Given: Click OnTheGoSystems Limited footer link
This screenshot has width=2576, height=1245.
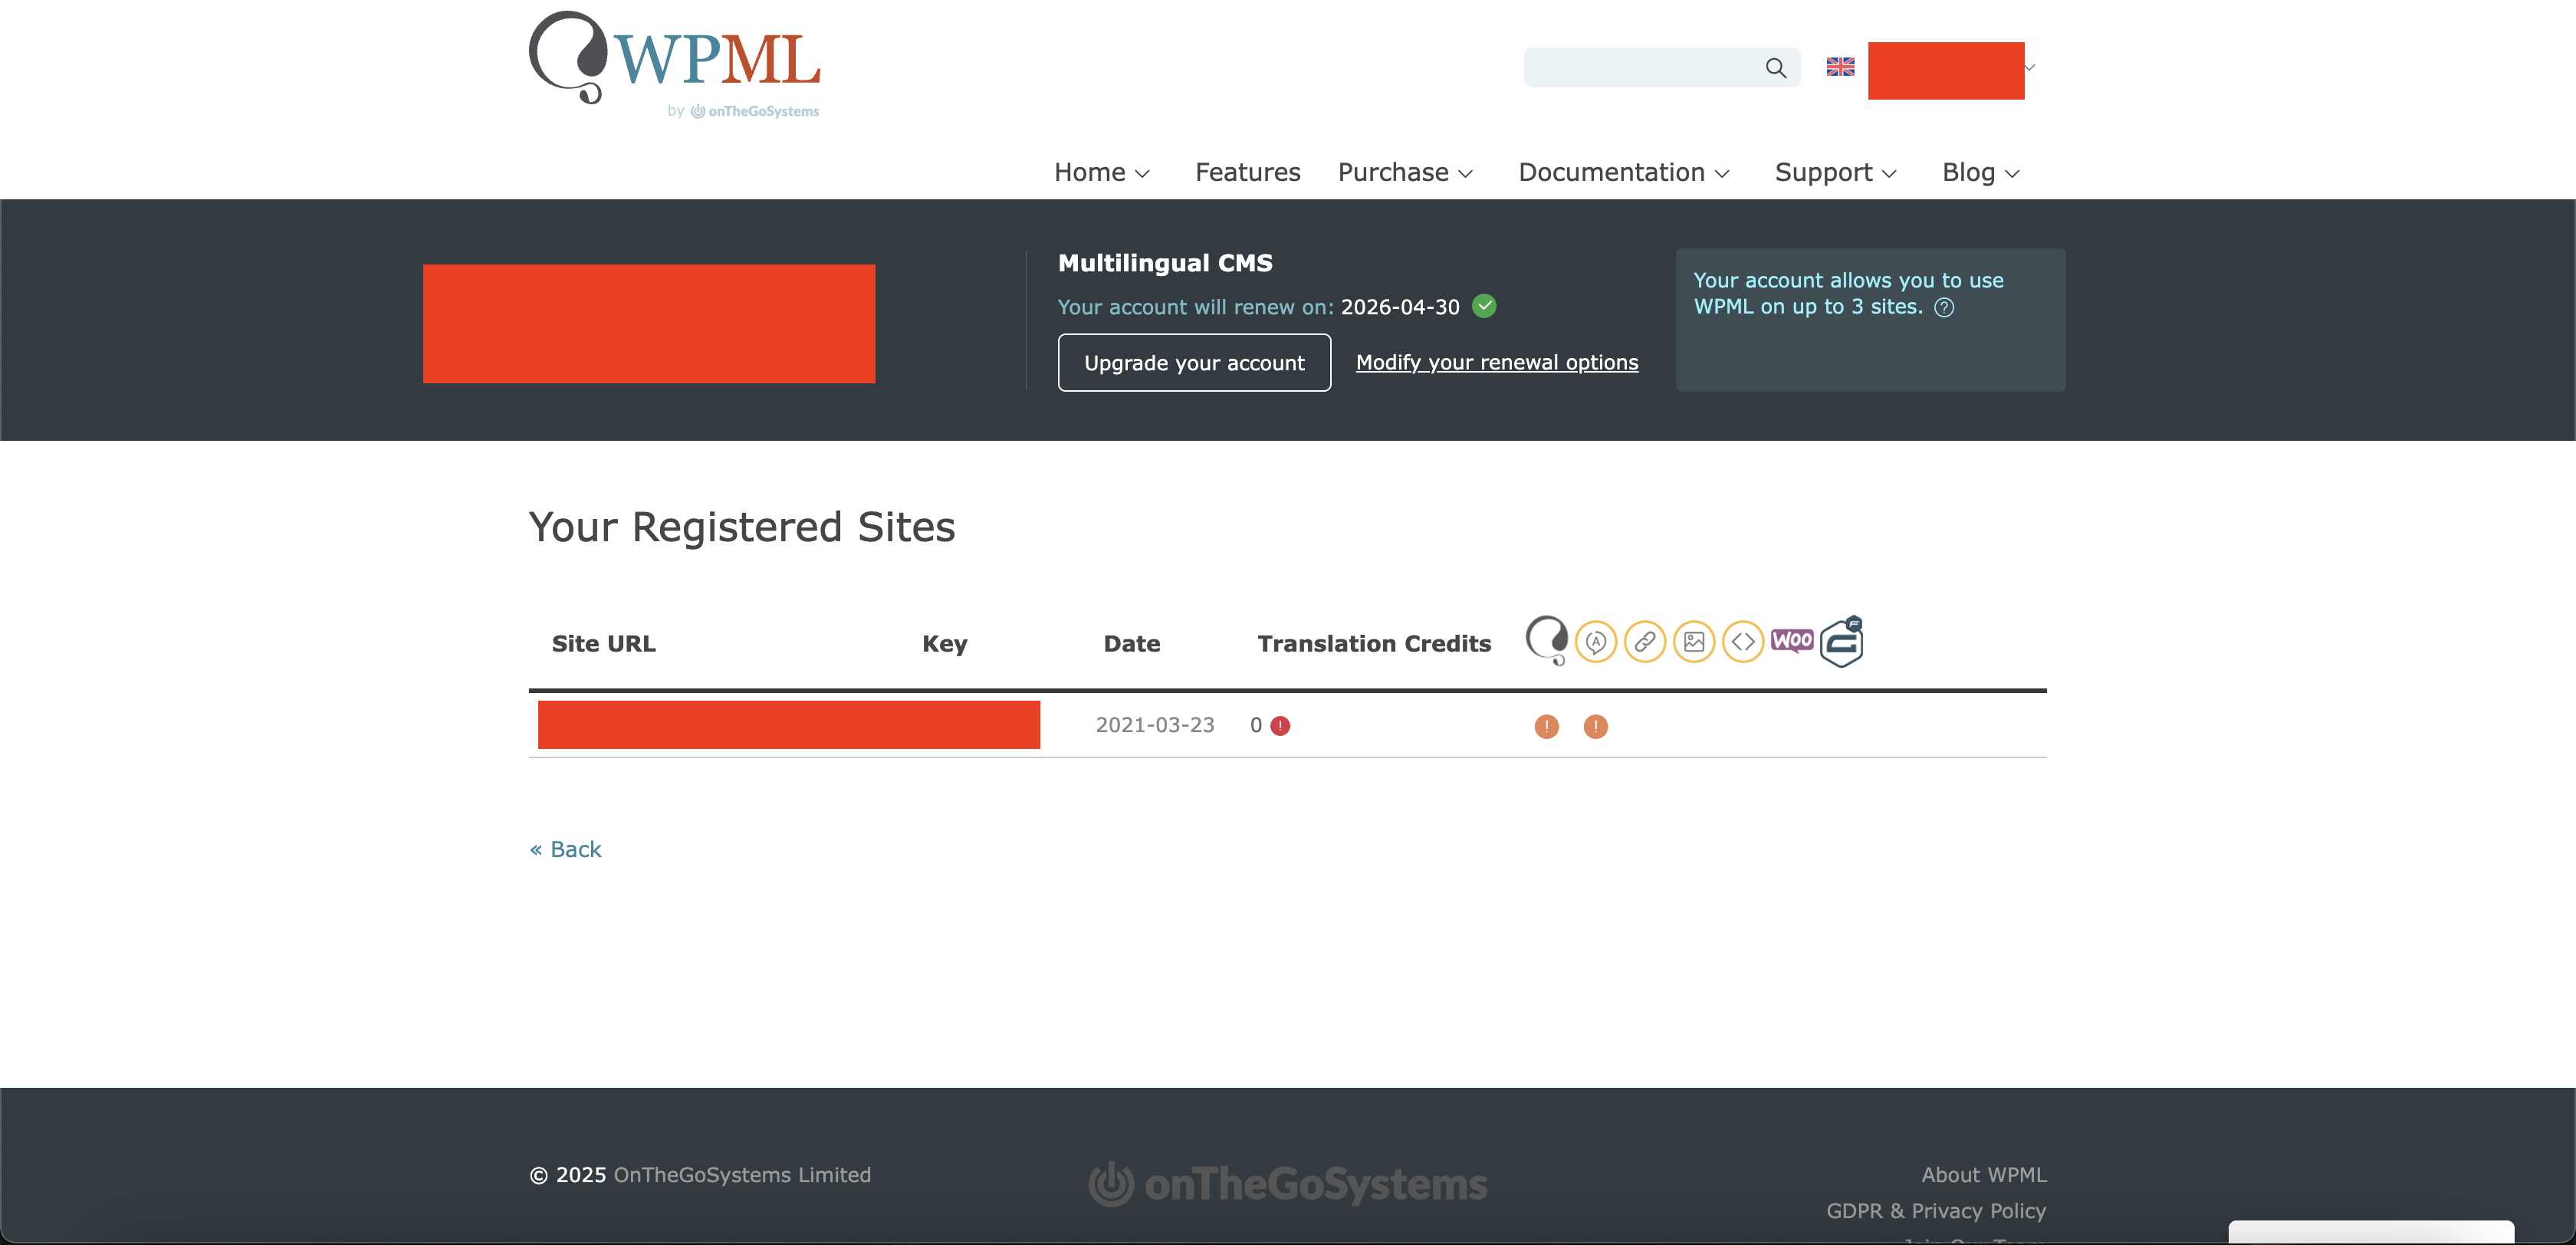Looking at the screenshot, I should pos(742,1175).
